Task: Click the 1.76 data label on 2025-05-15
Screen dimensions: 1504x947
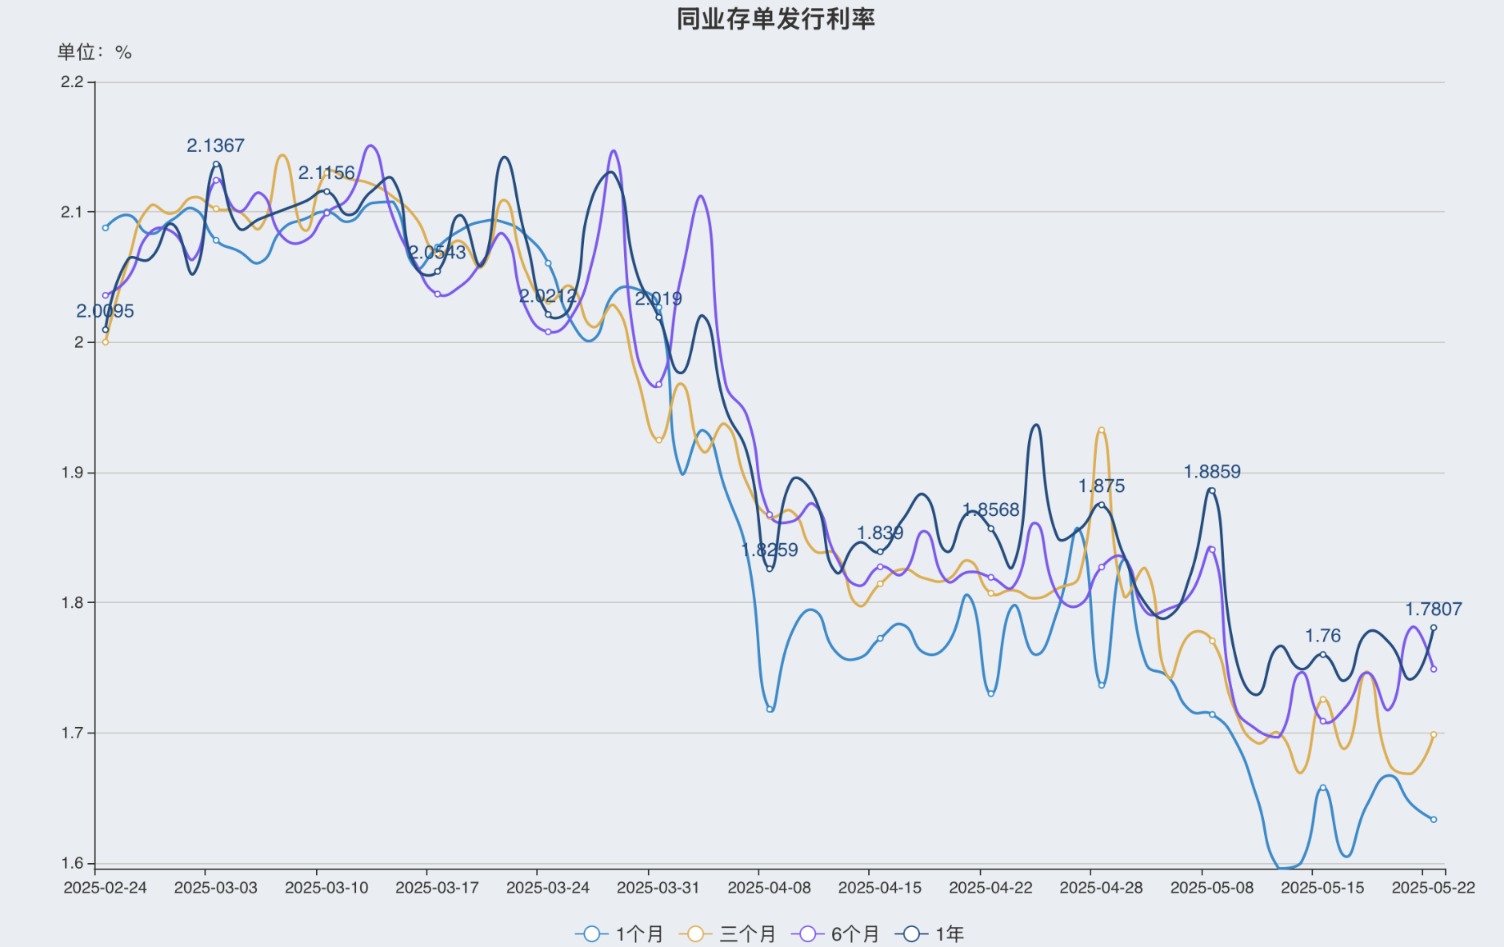Action: point(1322,636)
